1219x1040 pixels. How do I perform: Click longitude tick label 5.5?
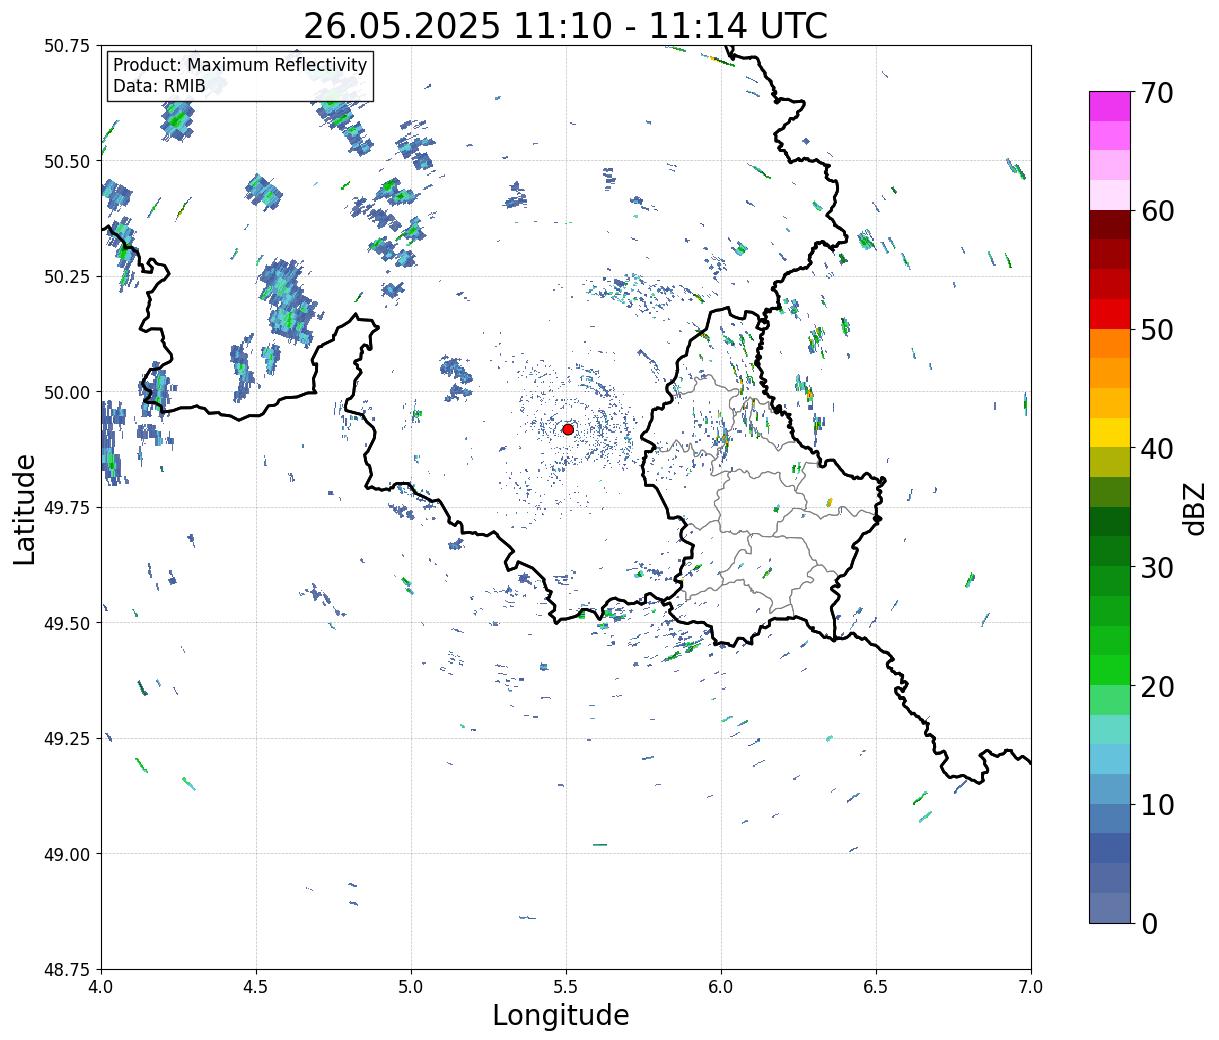click(566, 987)
